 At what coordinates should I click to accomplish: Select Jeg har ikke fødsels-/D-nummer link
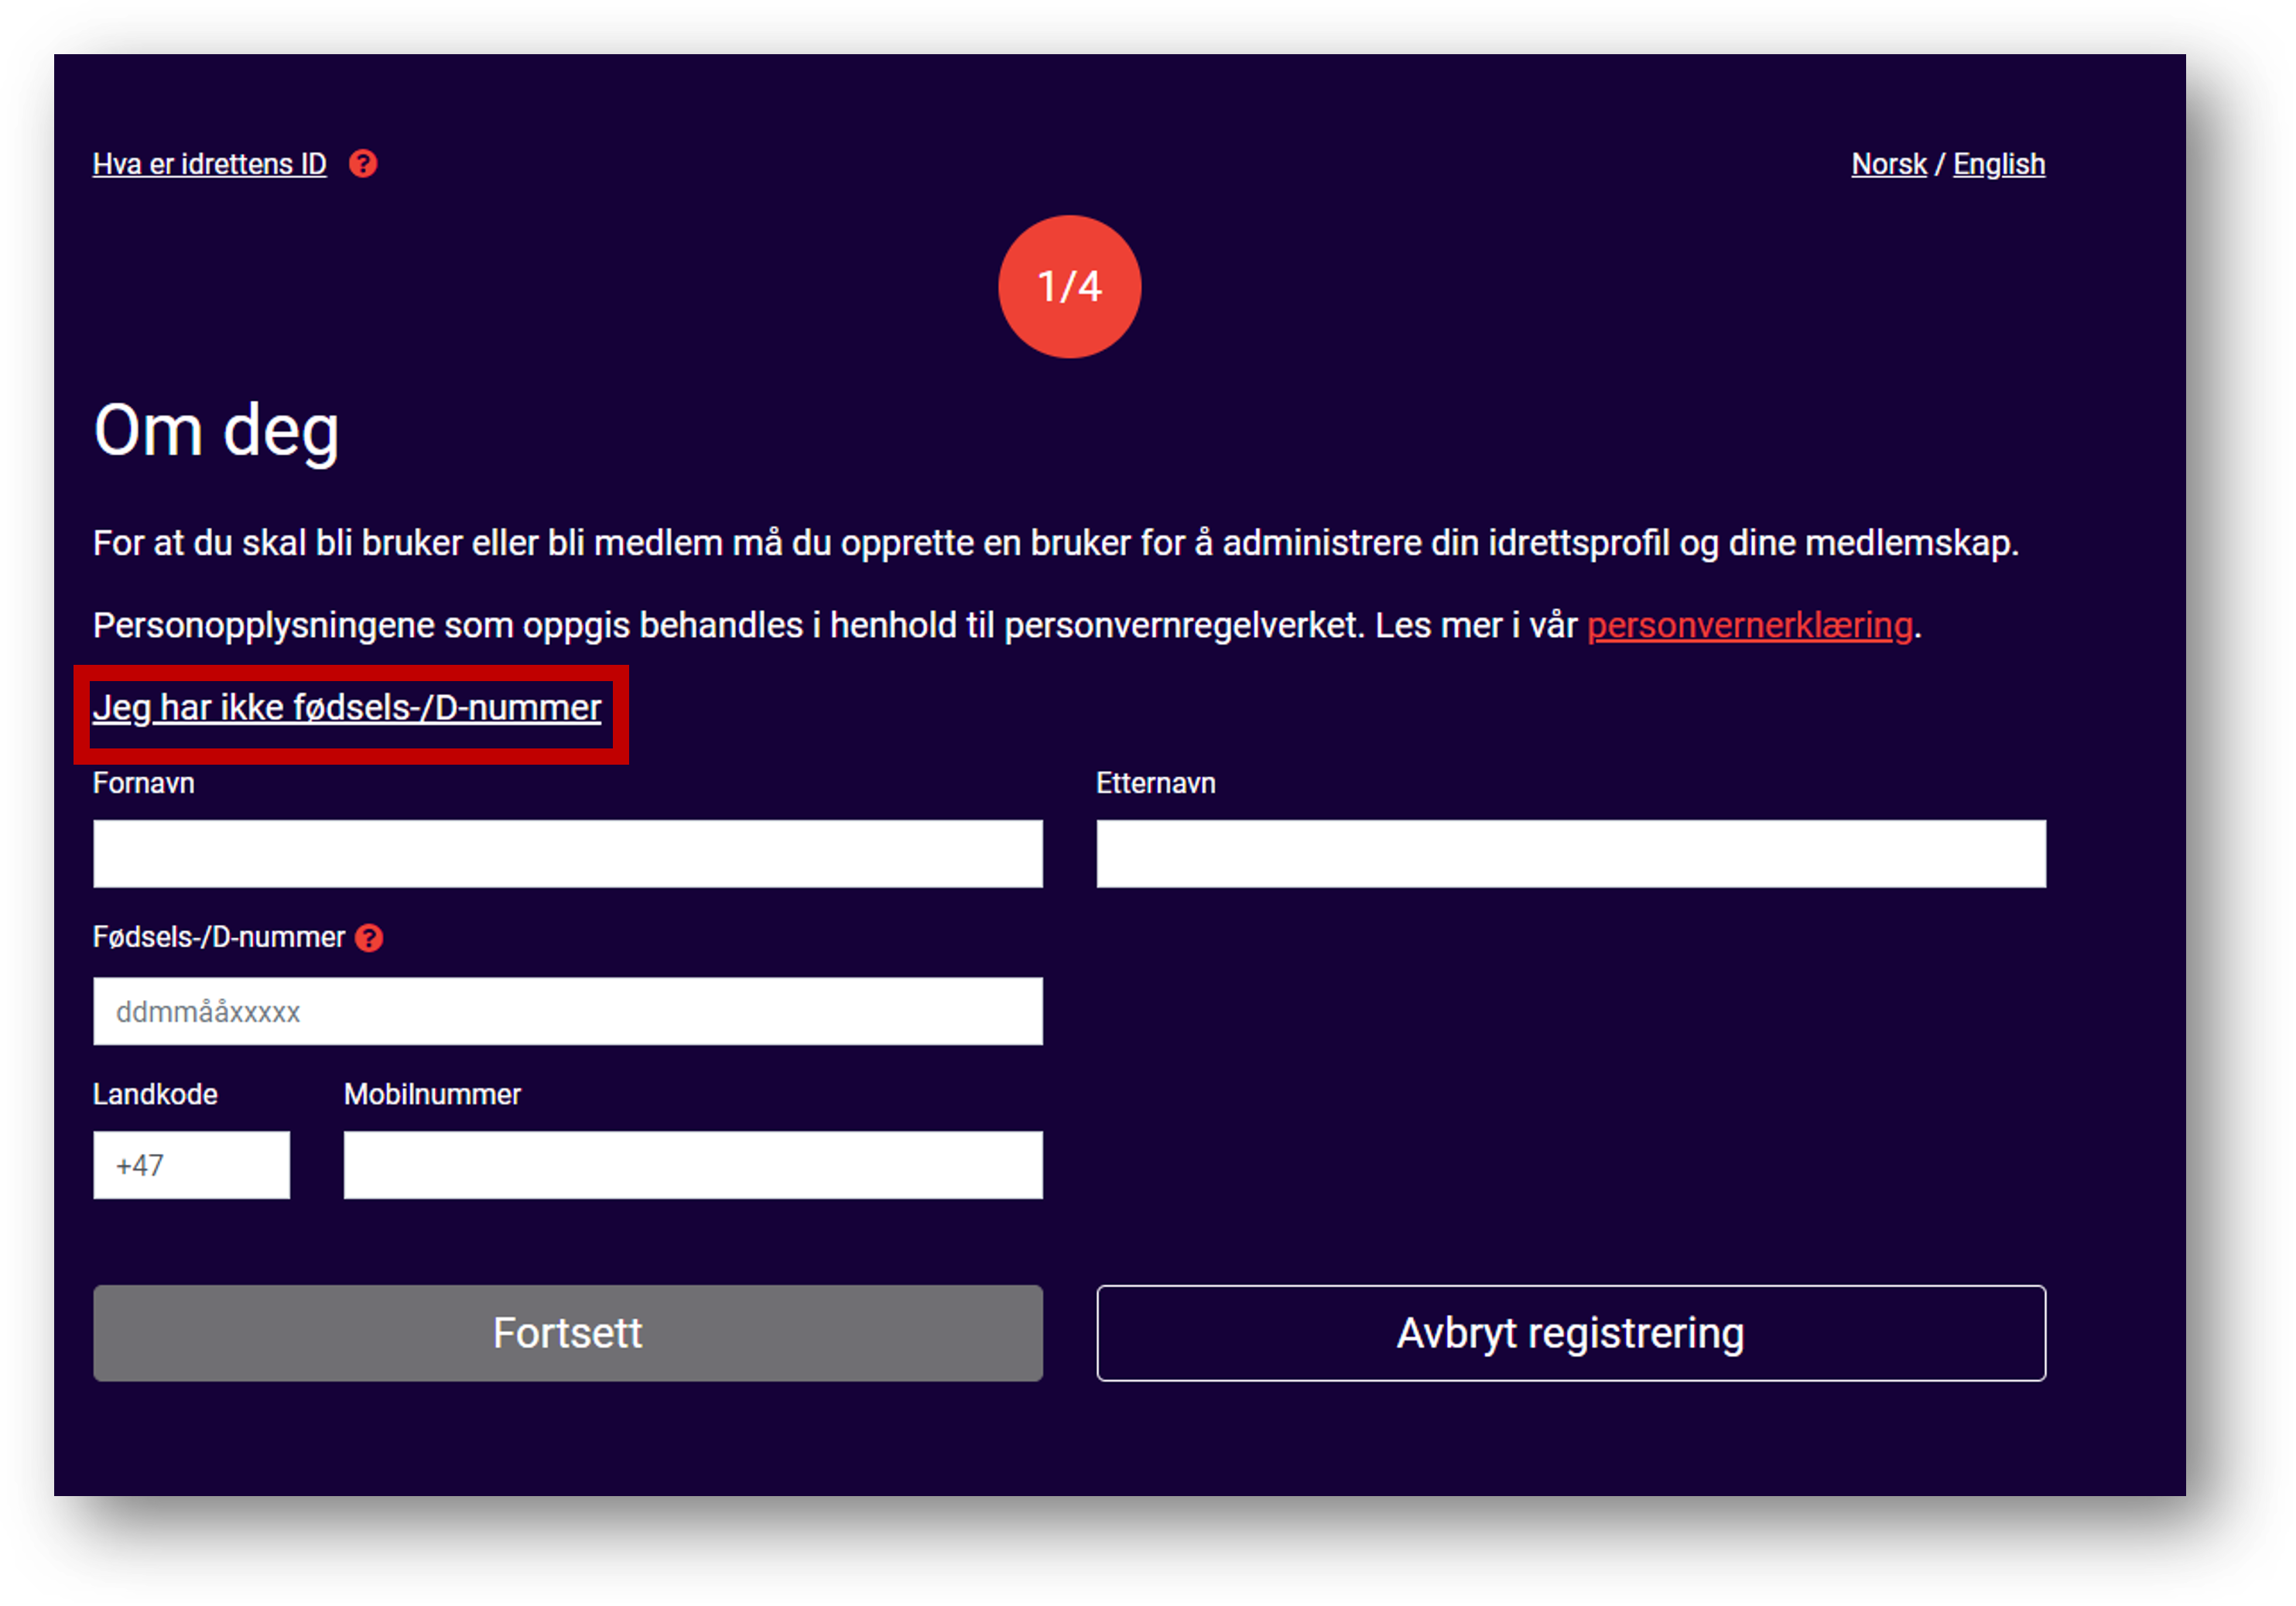347,708
